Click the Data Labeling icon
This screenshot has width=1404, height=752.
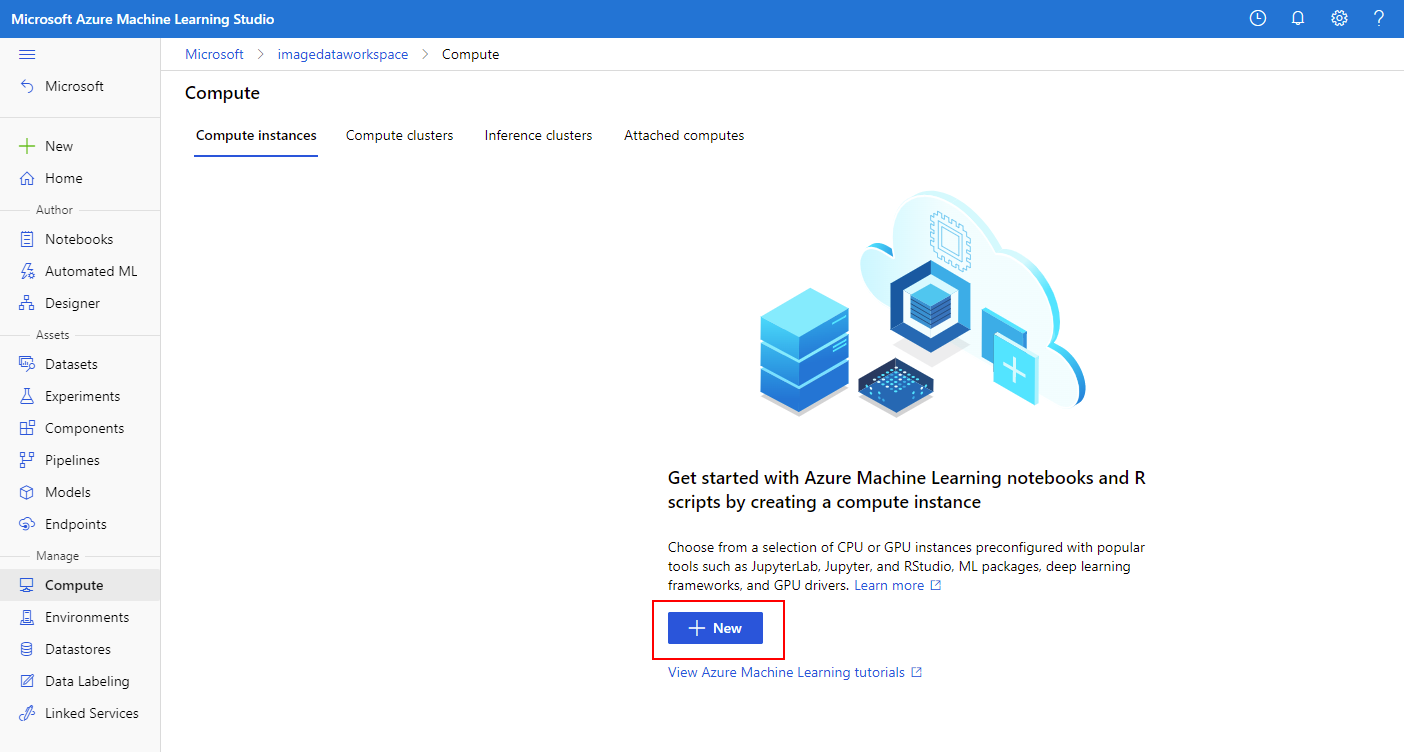point(27,681)
